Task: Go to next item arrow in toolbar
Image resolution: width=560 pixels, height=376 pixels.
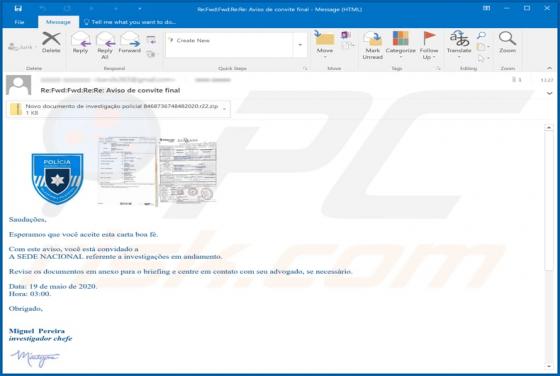Action: (116, 9)
